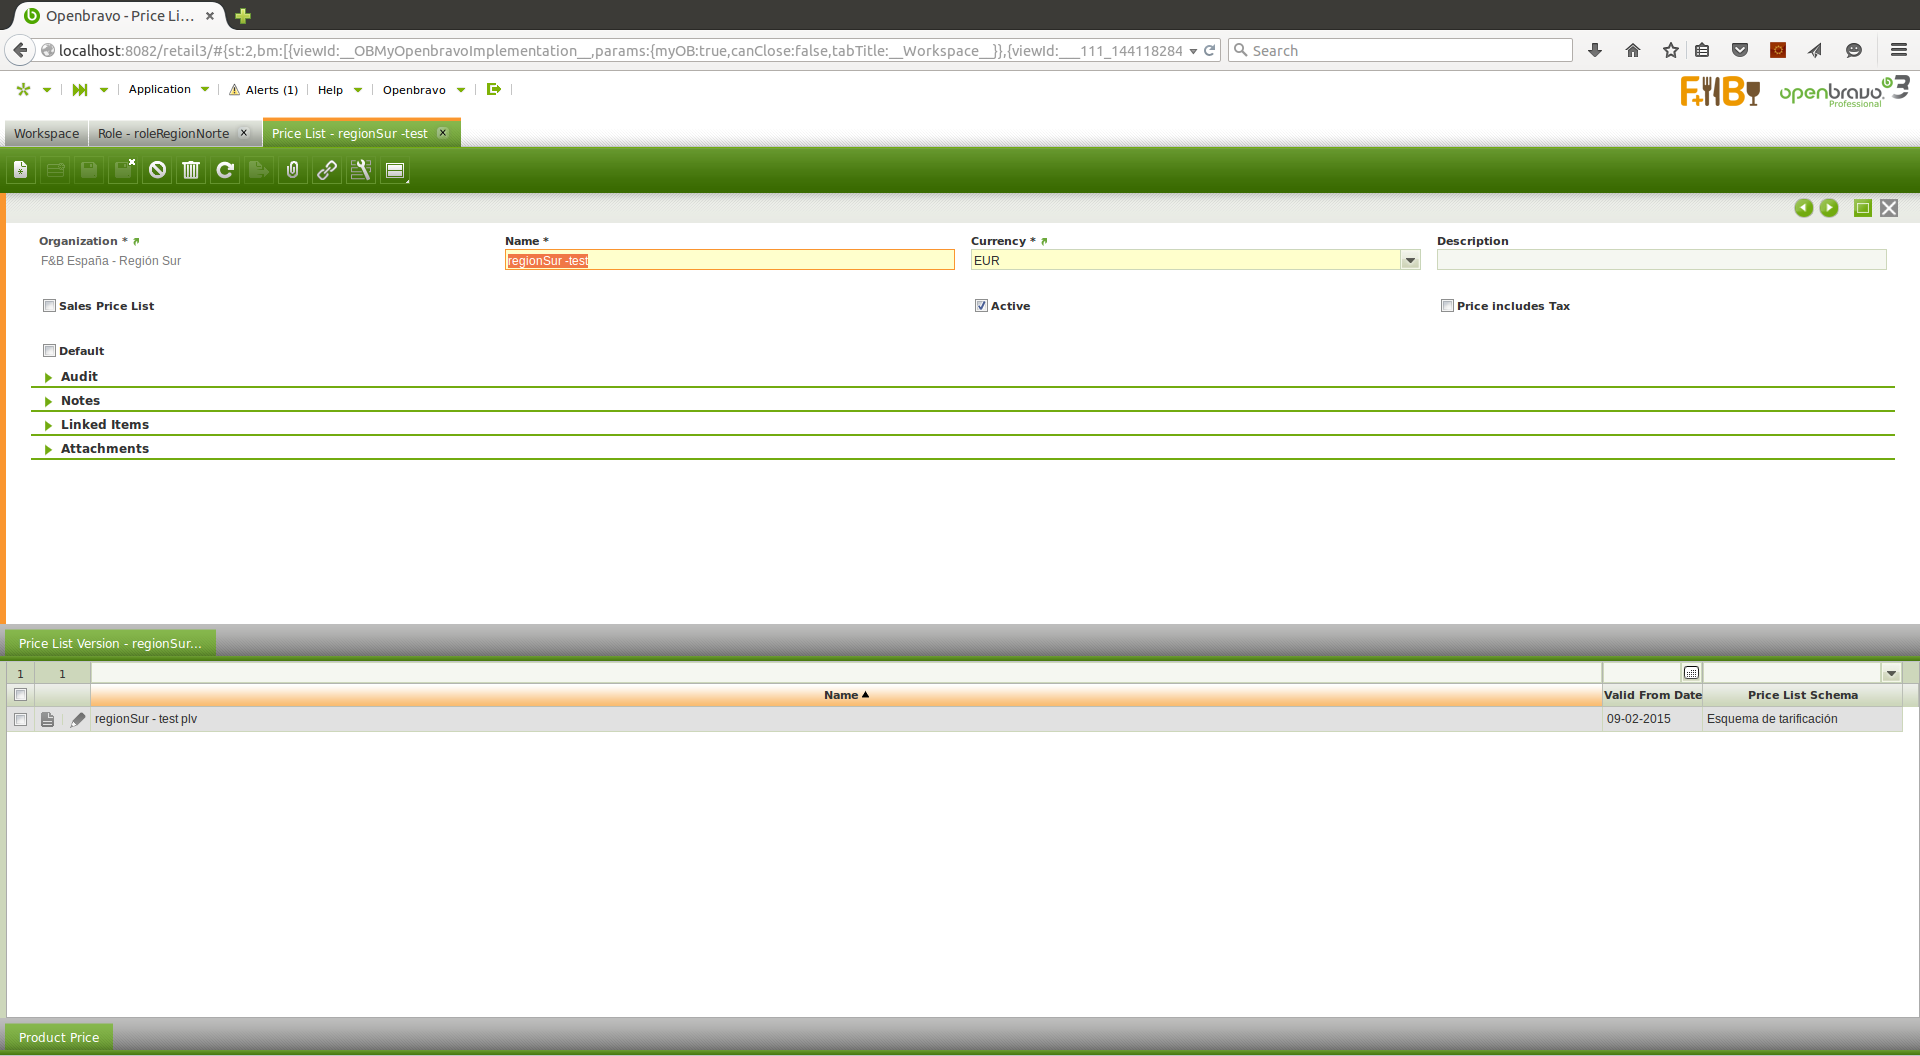
Task: Refresh the record with the reload icon
Action: pyautogui.click(x=225, y=170)
